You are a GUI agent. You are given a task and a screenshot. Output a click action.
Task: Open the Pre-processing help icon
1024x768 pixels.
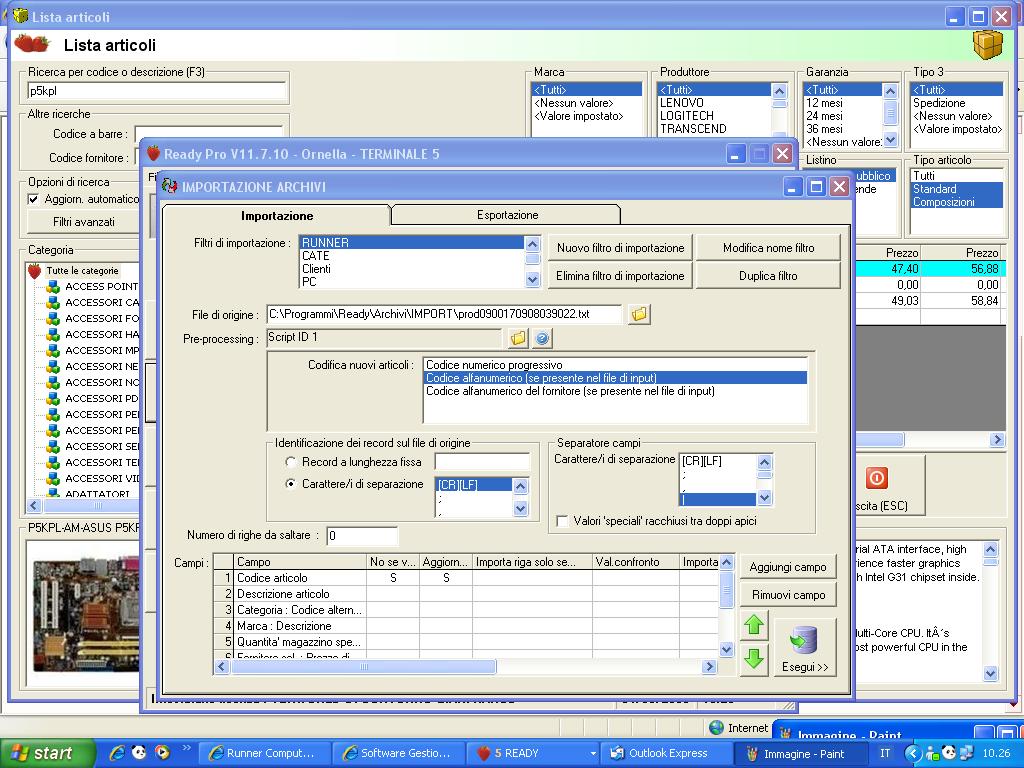click(x=542, y=338)
